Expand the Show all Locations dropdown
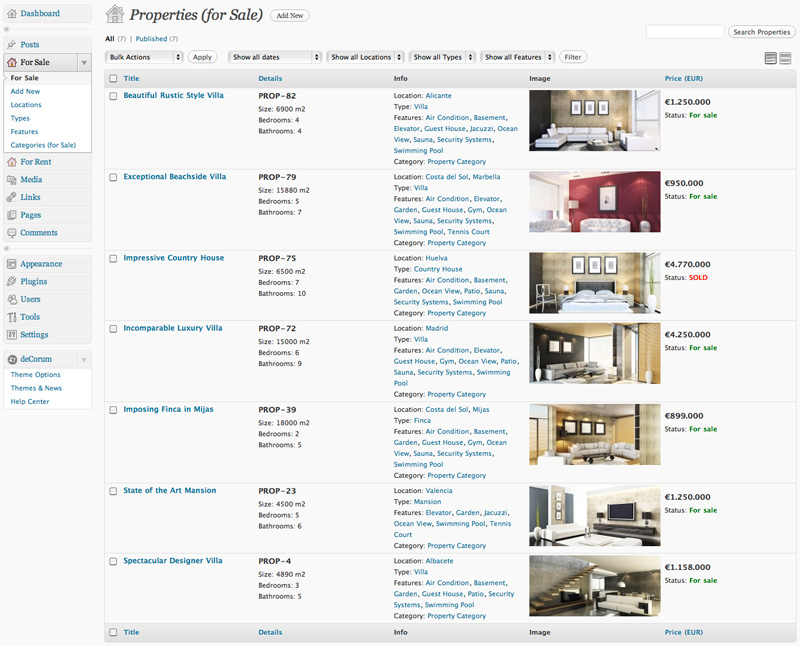 tap(365, 57)
